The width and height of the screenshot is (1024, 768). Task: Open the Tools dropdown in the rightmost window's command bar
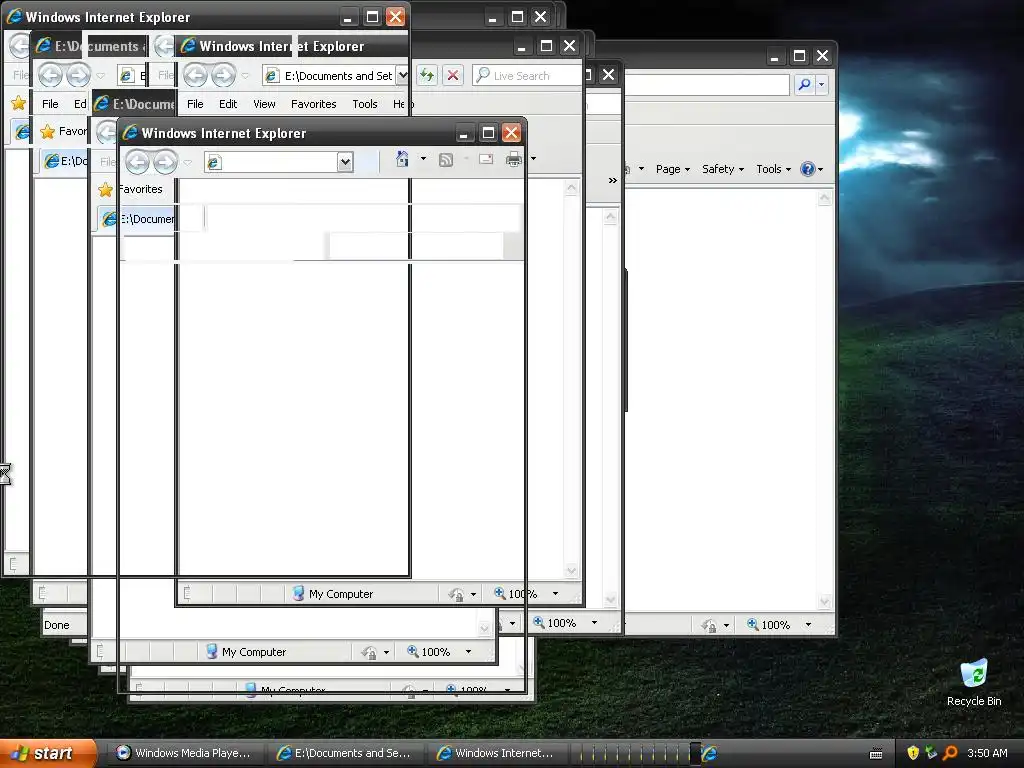pyautogui.click(x=774, y=169)
